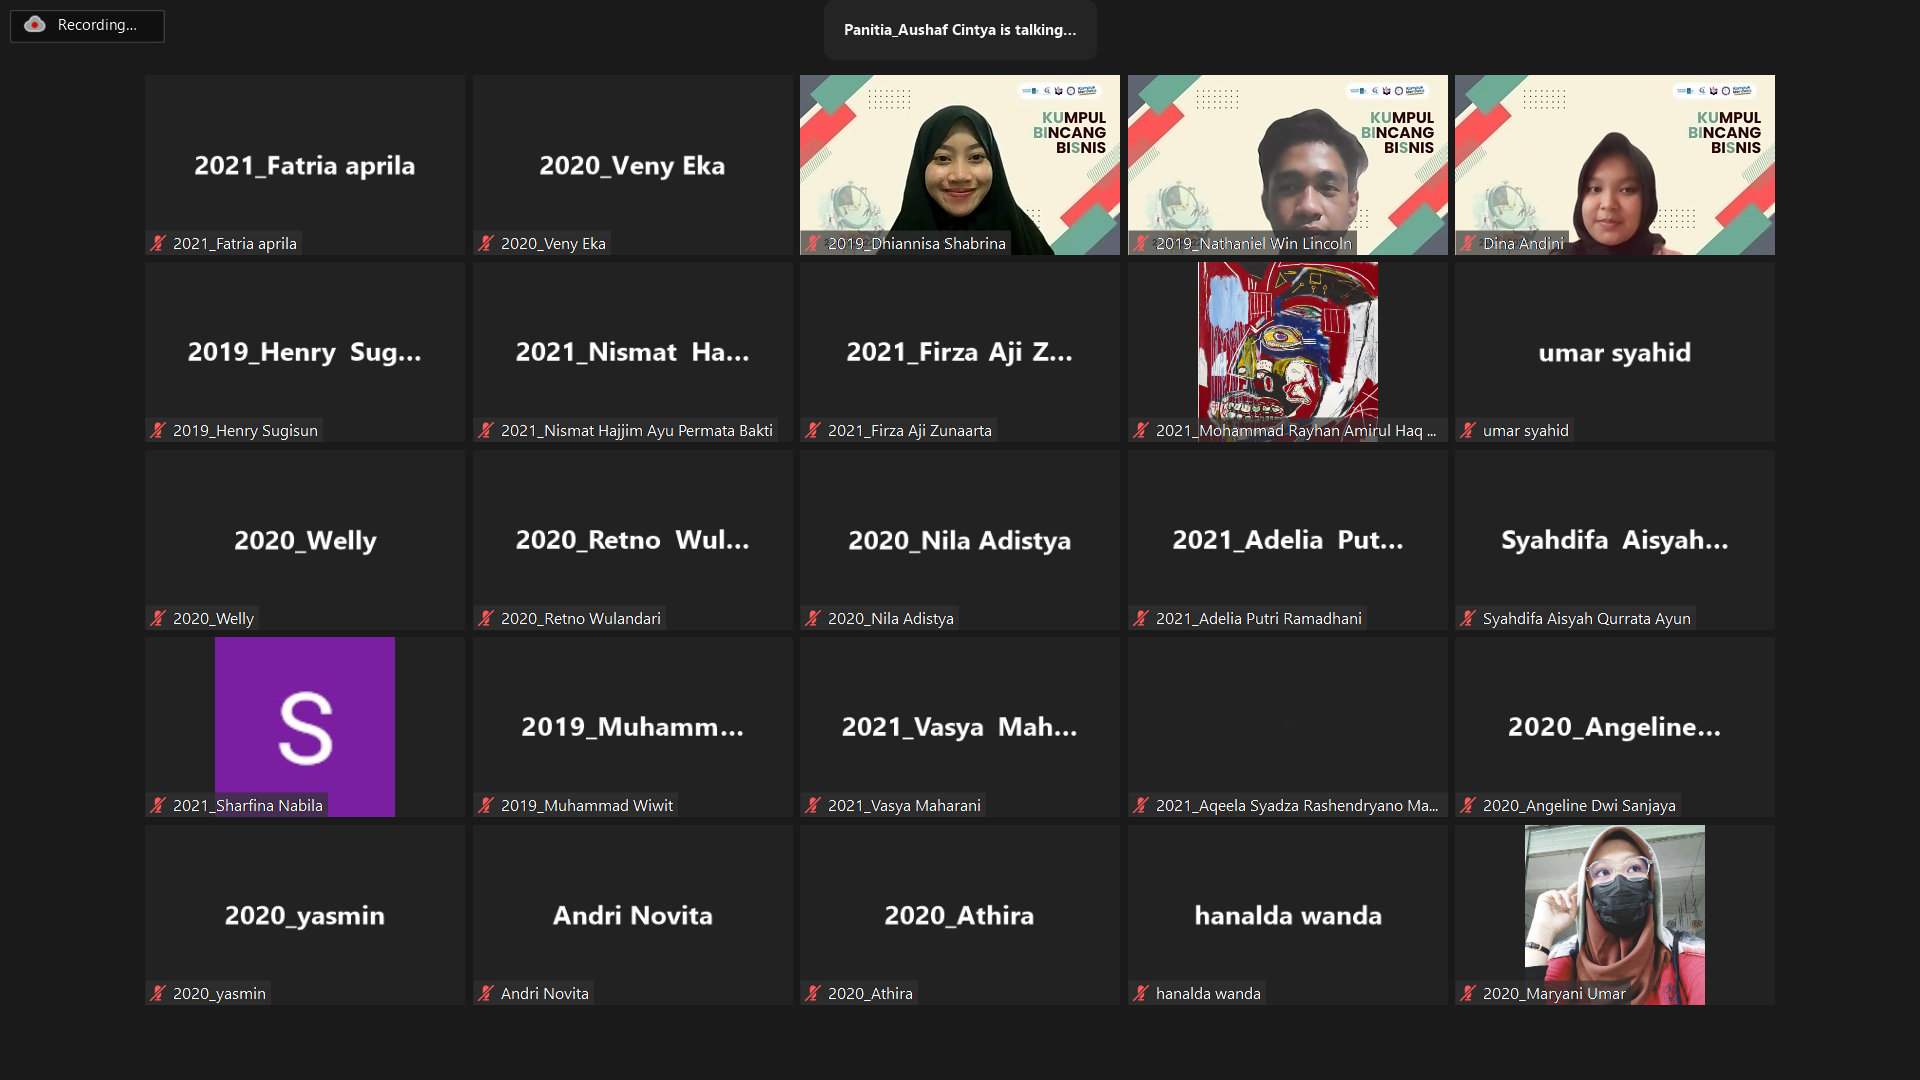The image size is (1920, 1080).
Task: Click the 2020_Nila Adistya name label
Action: click(x=890, y=618)
